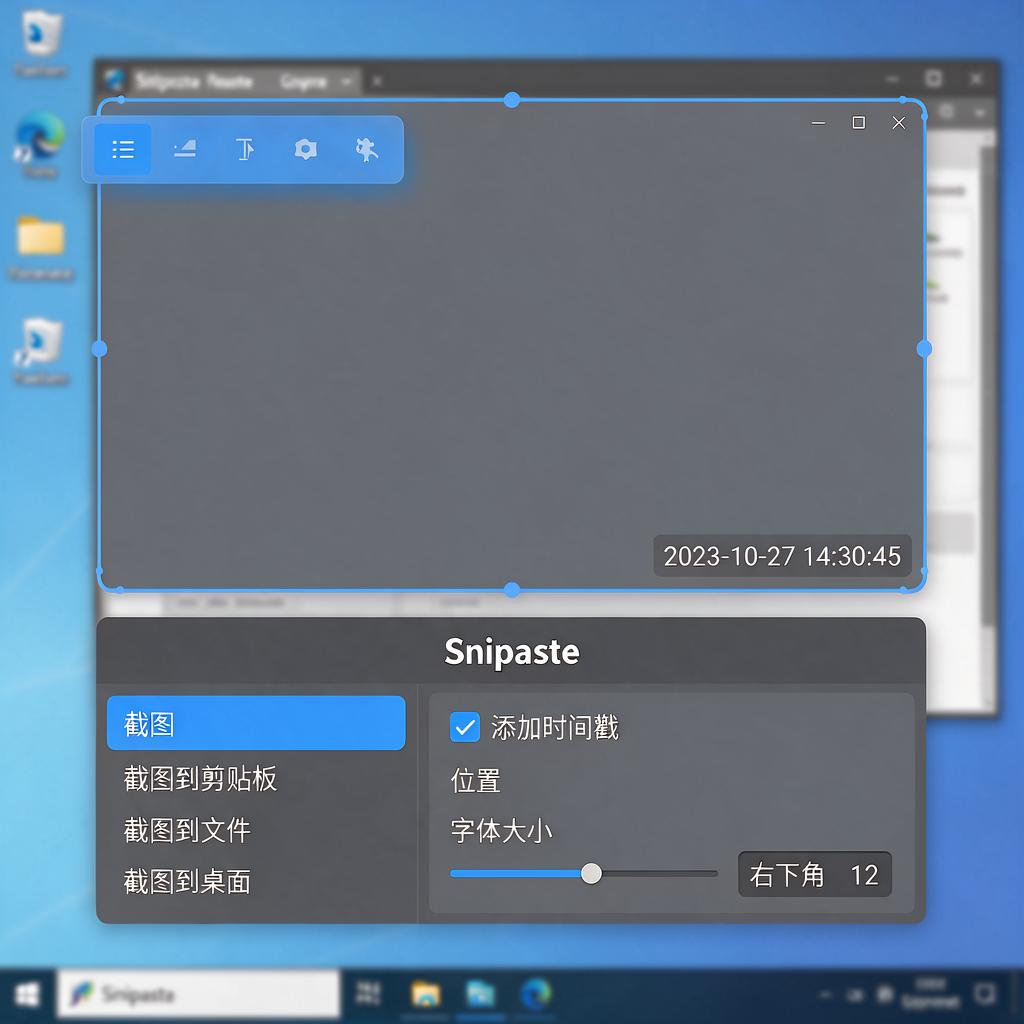
Task: Click the Snipaste panel title
Action: point(512,651)
